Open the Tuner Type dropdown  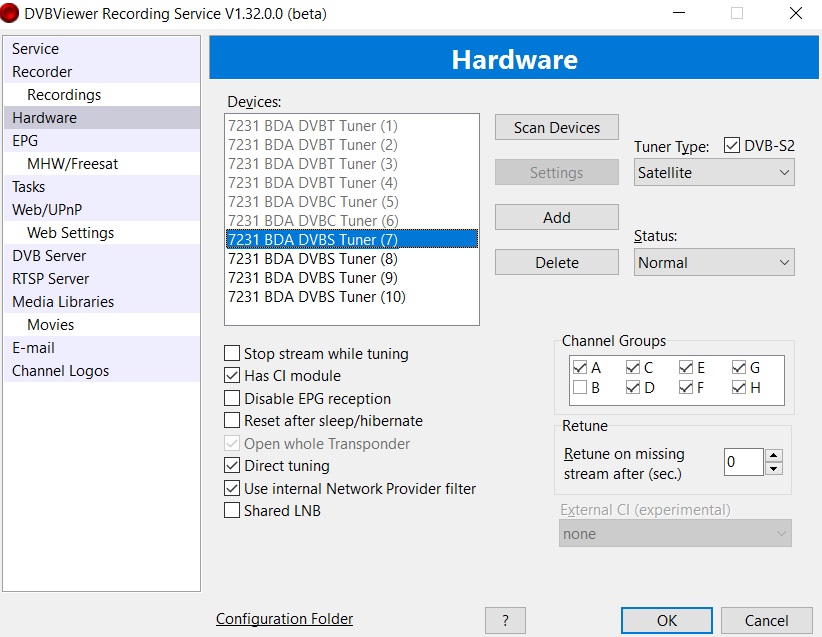714,173
